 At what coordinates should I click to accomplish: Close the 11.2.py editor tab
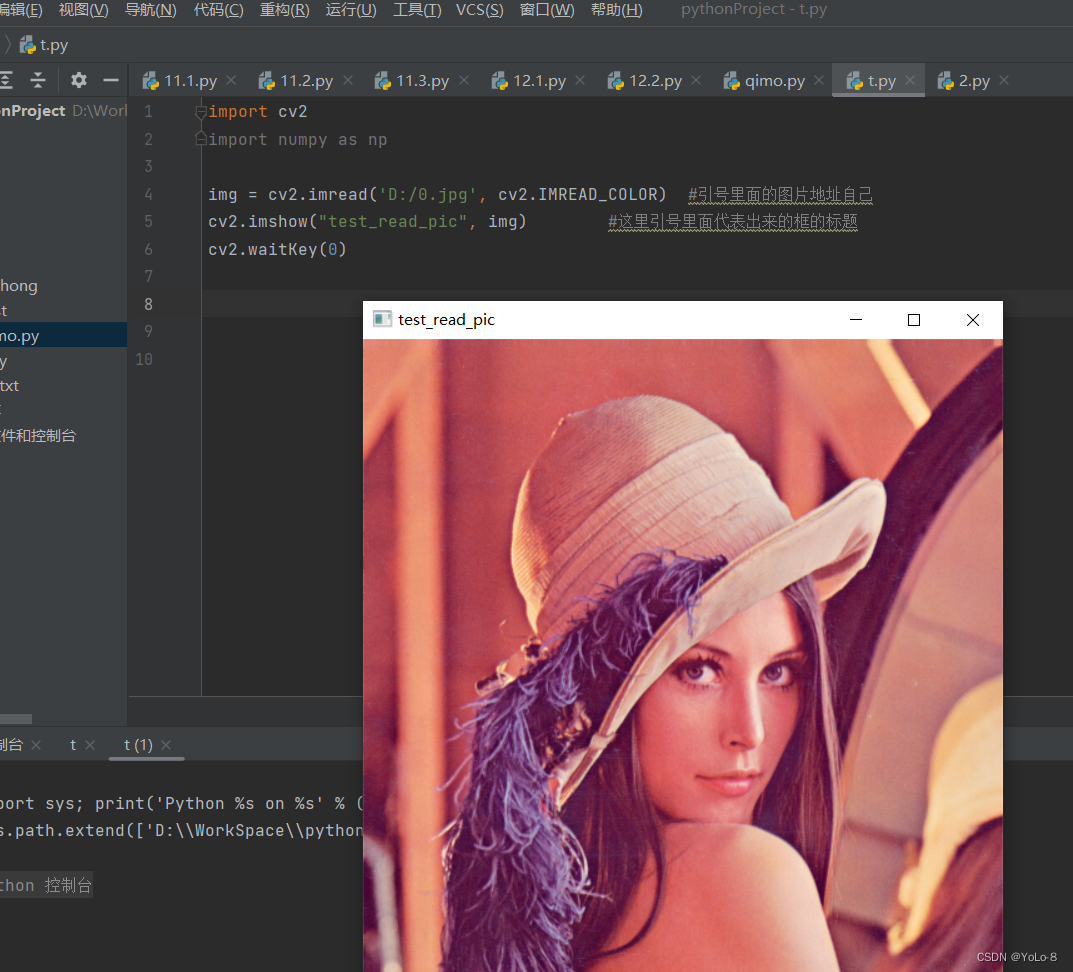[347, 80]
